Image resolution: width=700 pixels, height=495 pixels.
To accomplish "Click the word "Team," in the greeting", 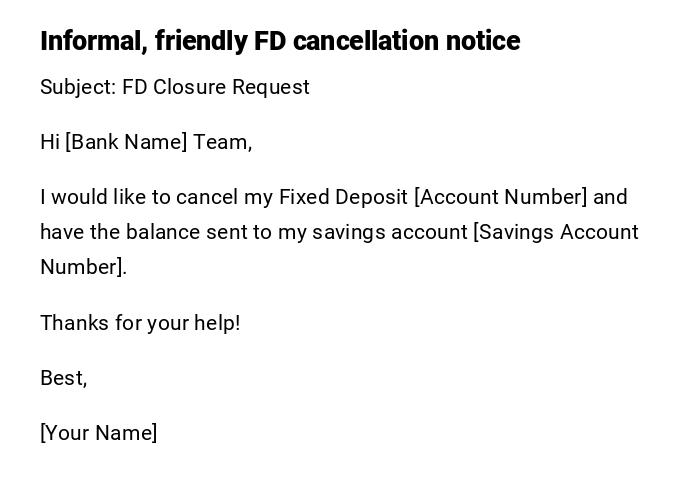I will [222, 142].
